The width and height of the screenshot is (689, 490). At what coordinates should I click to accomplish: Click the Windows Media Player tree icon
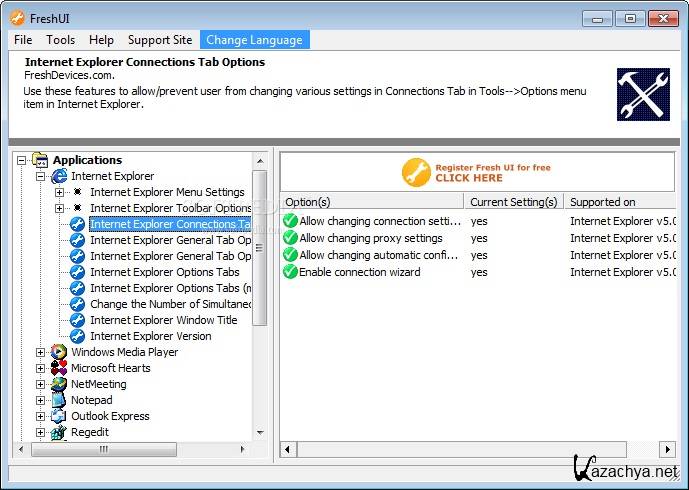(59, 352)
